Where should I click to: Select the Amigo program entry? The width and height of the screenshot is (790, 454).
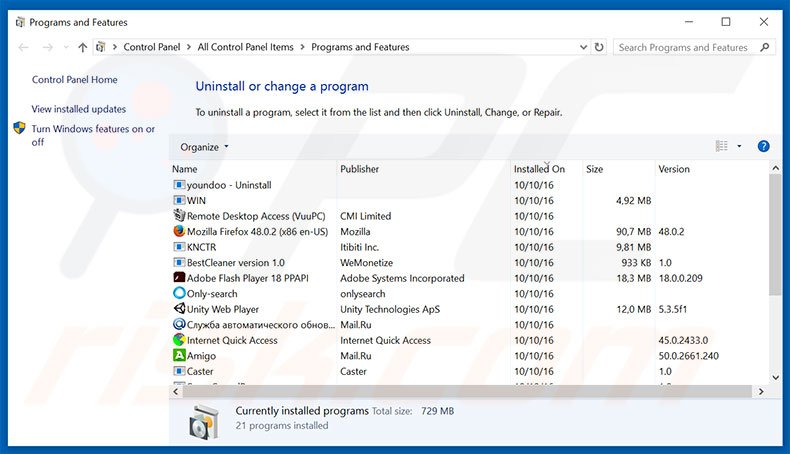point(202,356)
